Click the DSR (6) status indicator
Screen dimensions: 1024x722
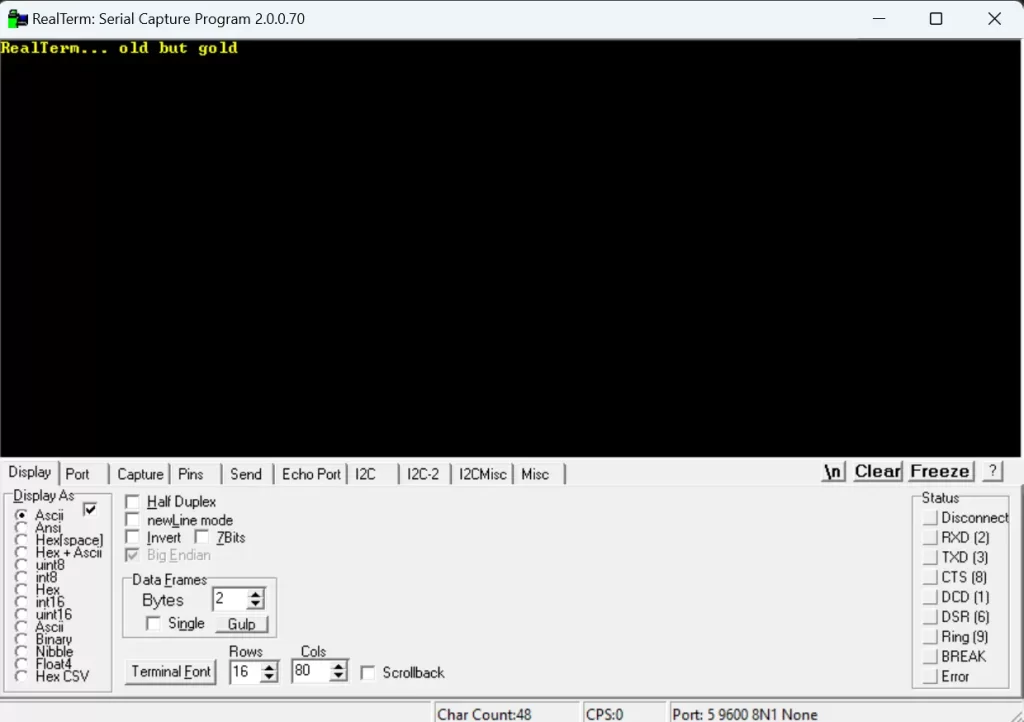(x=930, y=617)
